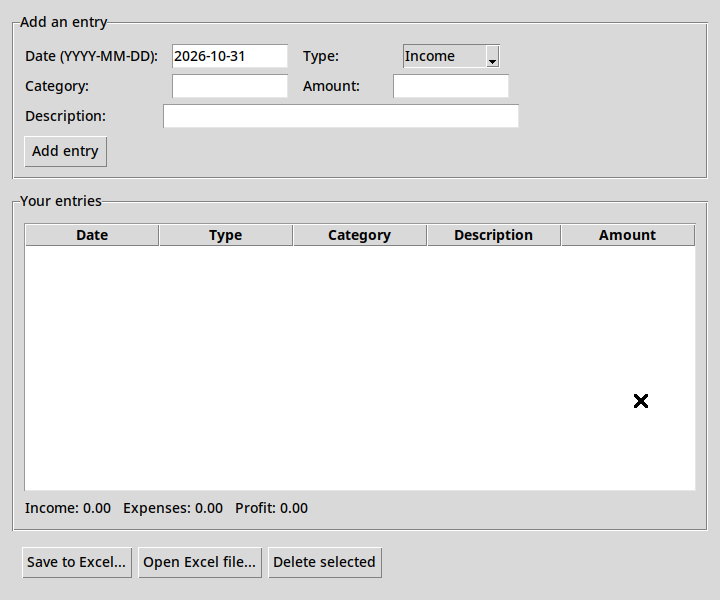720x600 pixels.
Task: Click the Category column header
Action: 360,235
